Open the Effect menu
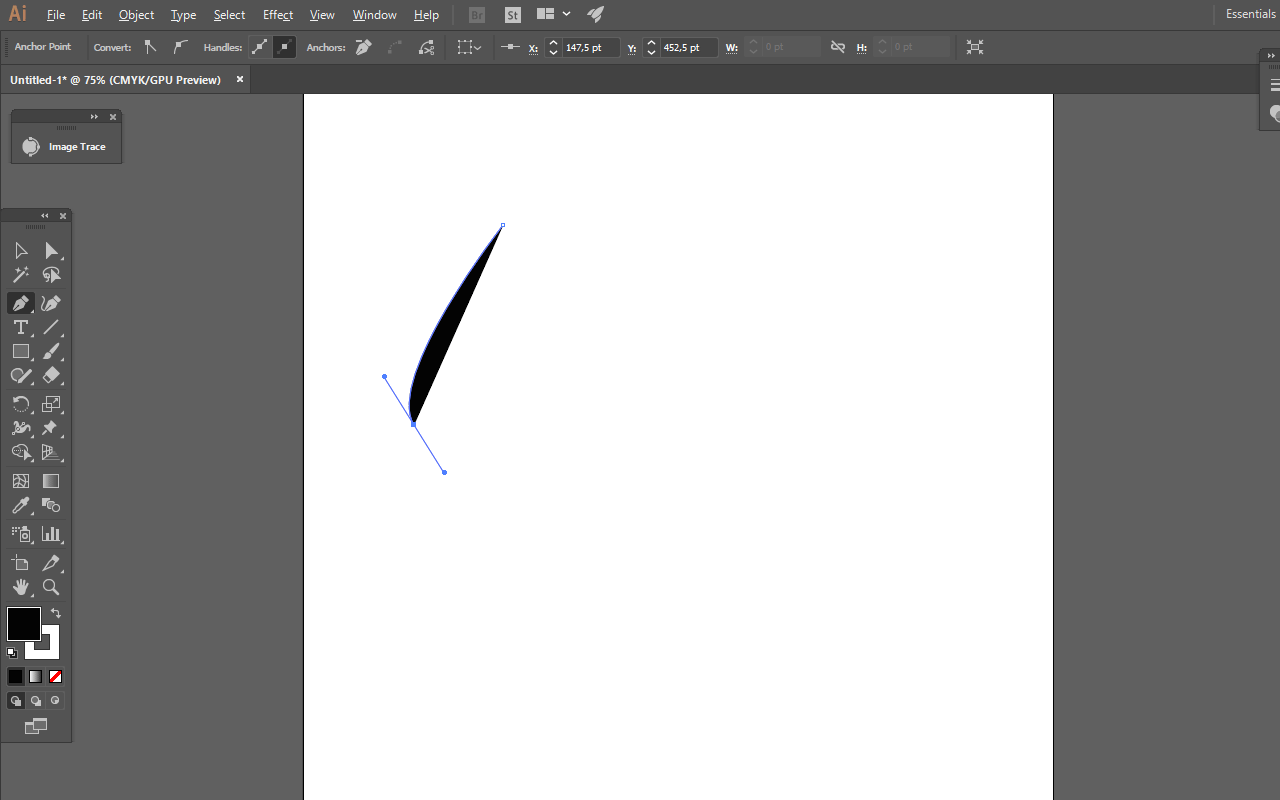The height and width of the screenshot is (800, 1280). pos(277,14)
